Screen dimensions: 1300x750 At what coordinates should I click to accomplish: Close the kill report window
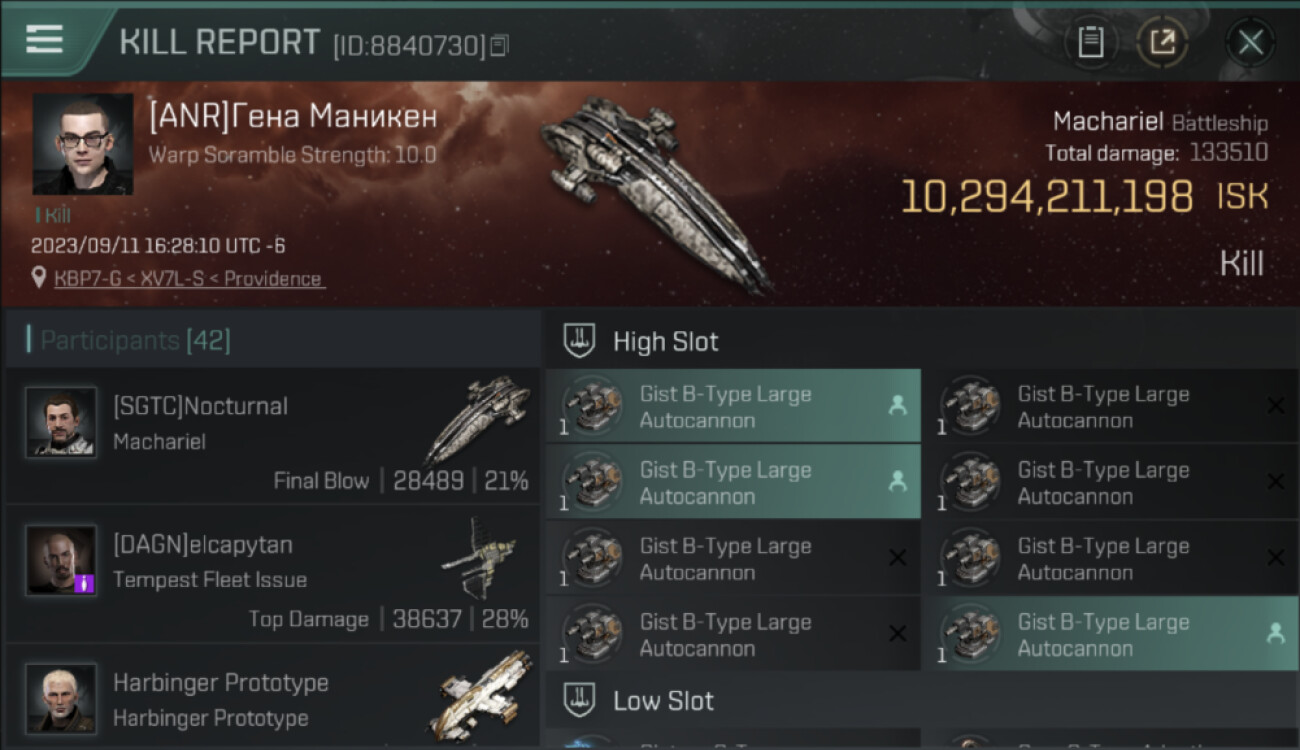pyautogui.click(x=1250, y=42)
